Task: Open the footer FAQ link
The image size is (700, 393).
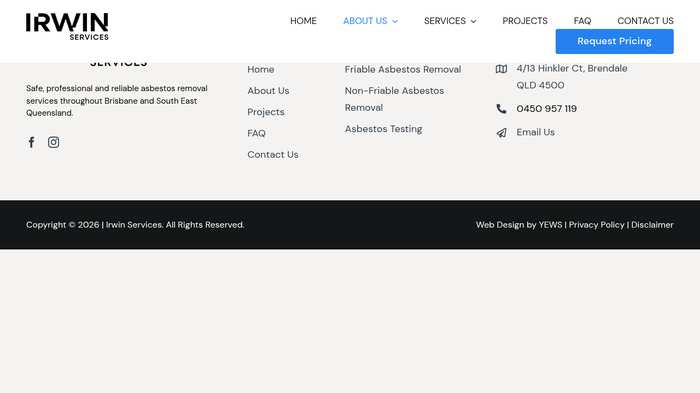Action: tap(256, 133)
